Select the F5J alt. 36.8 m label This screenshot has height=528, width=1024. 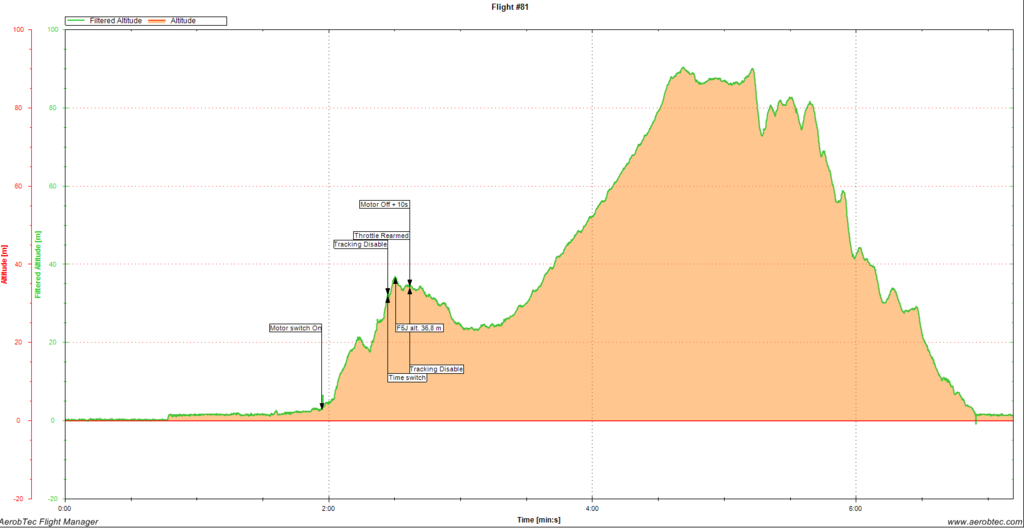[420, 328]
